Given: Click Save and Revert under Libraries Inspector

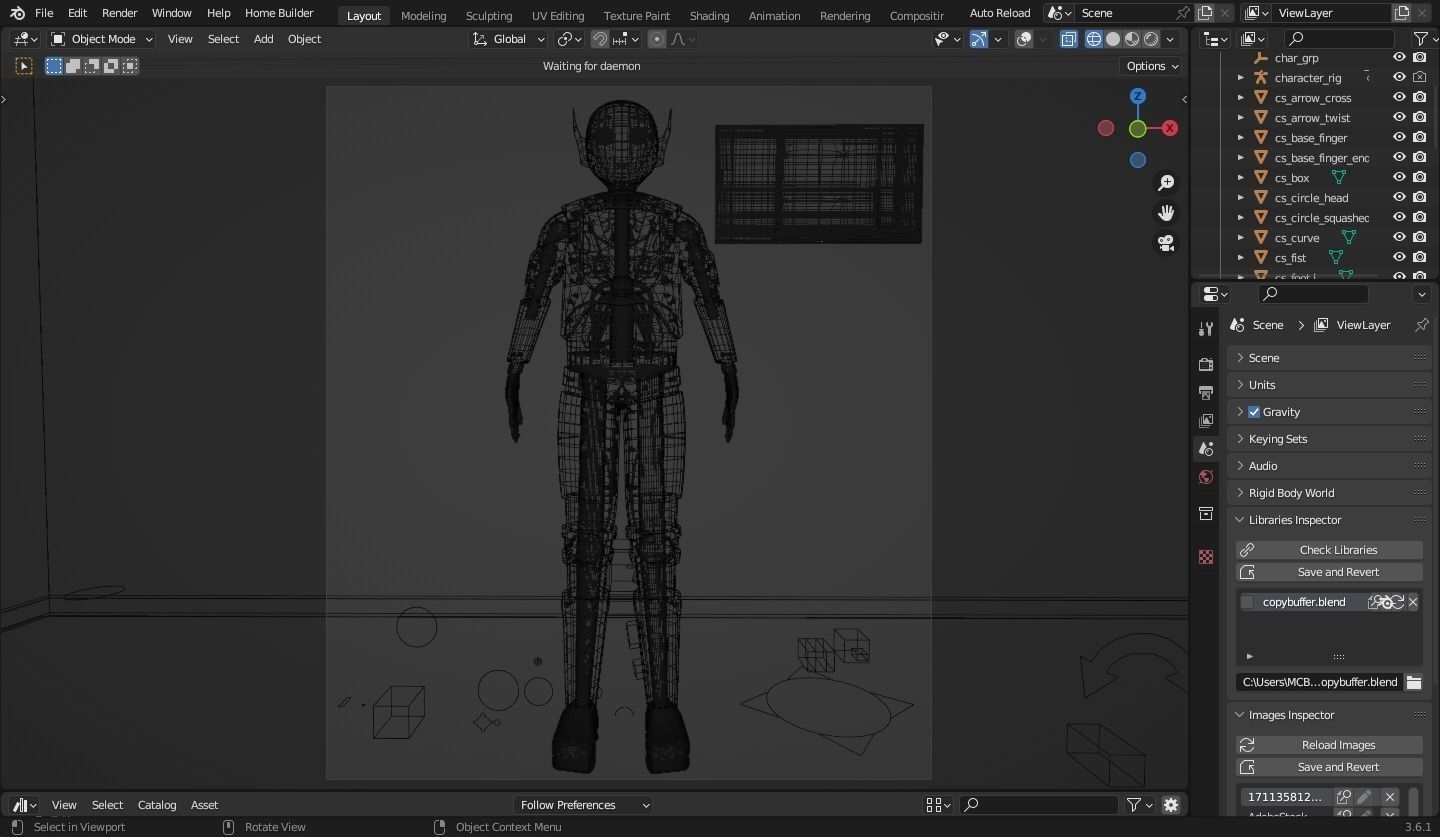Looking at the screenshot, I should 1329,572.
